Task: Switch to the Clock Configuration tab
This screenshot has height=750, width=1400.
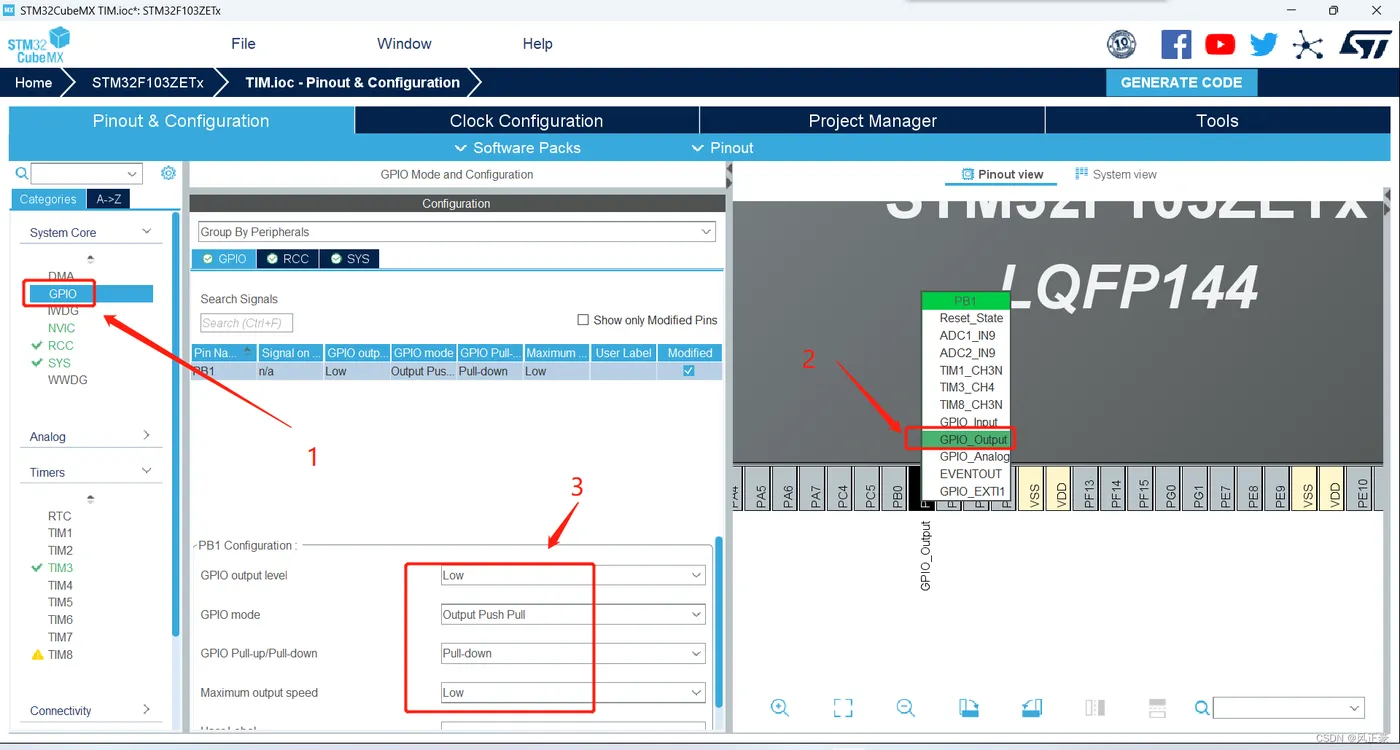Action: [x=527, y=121]
